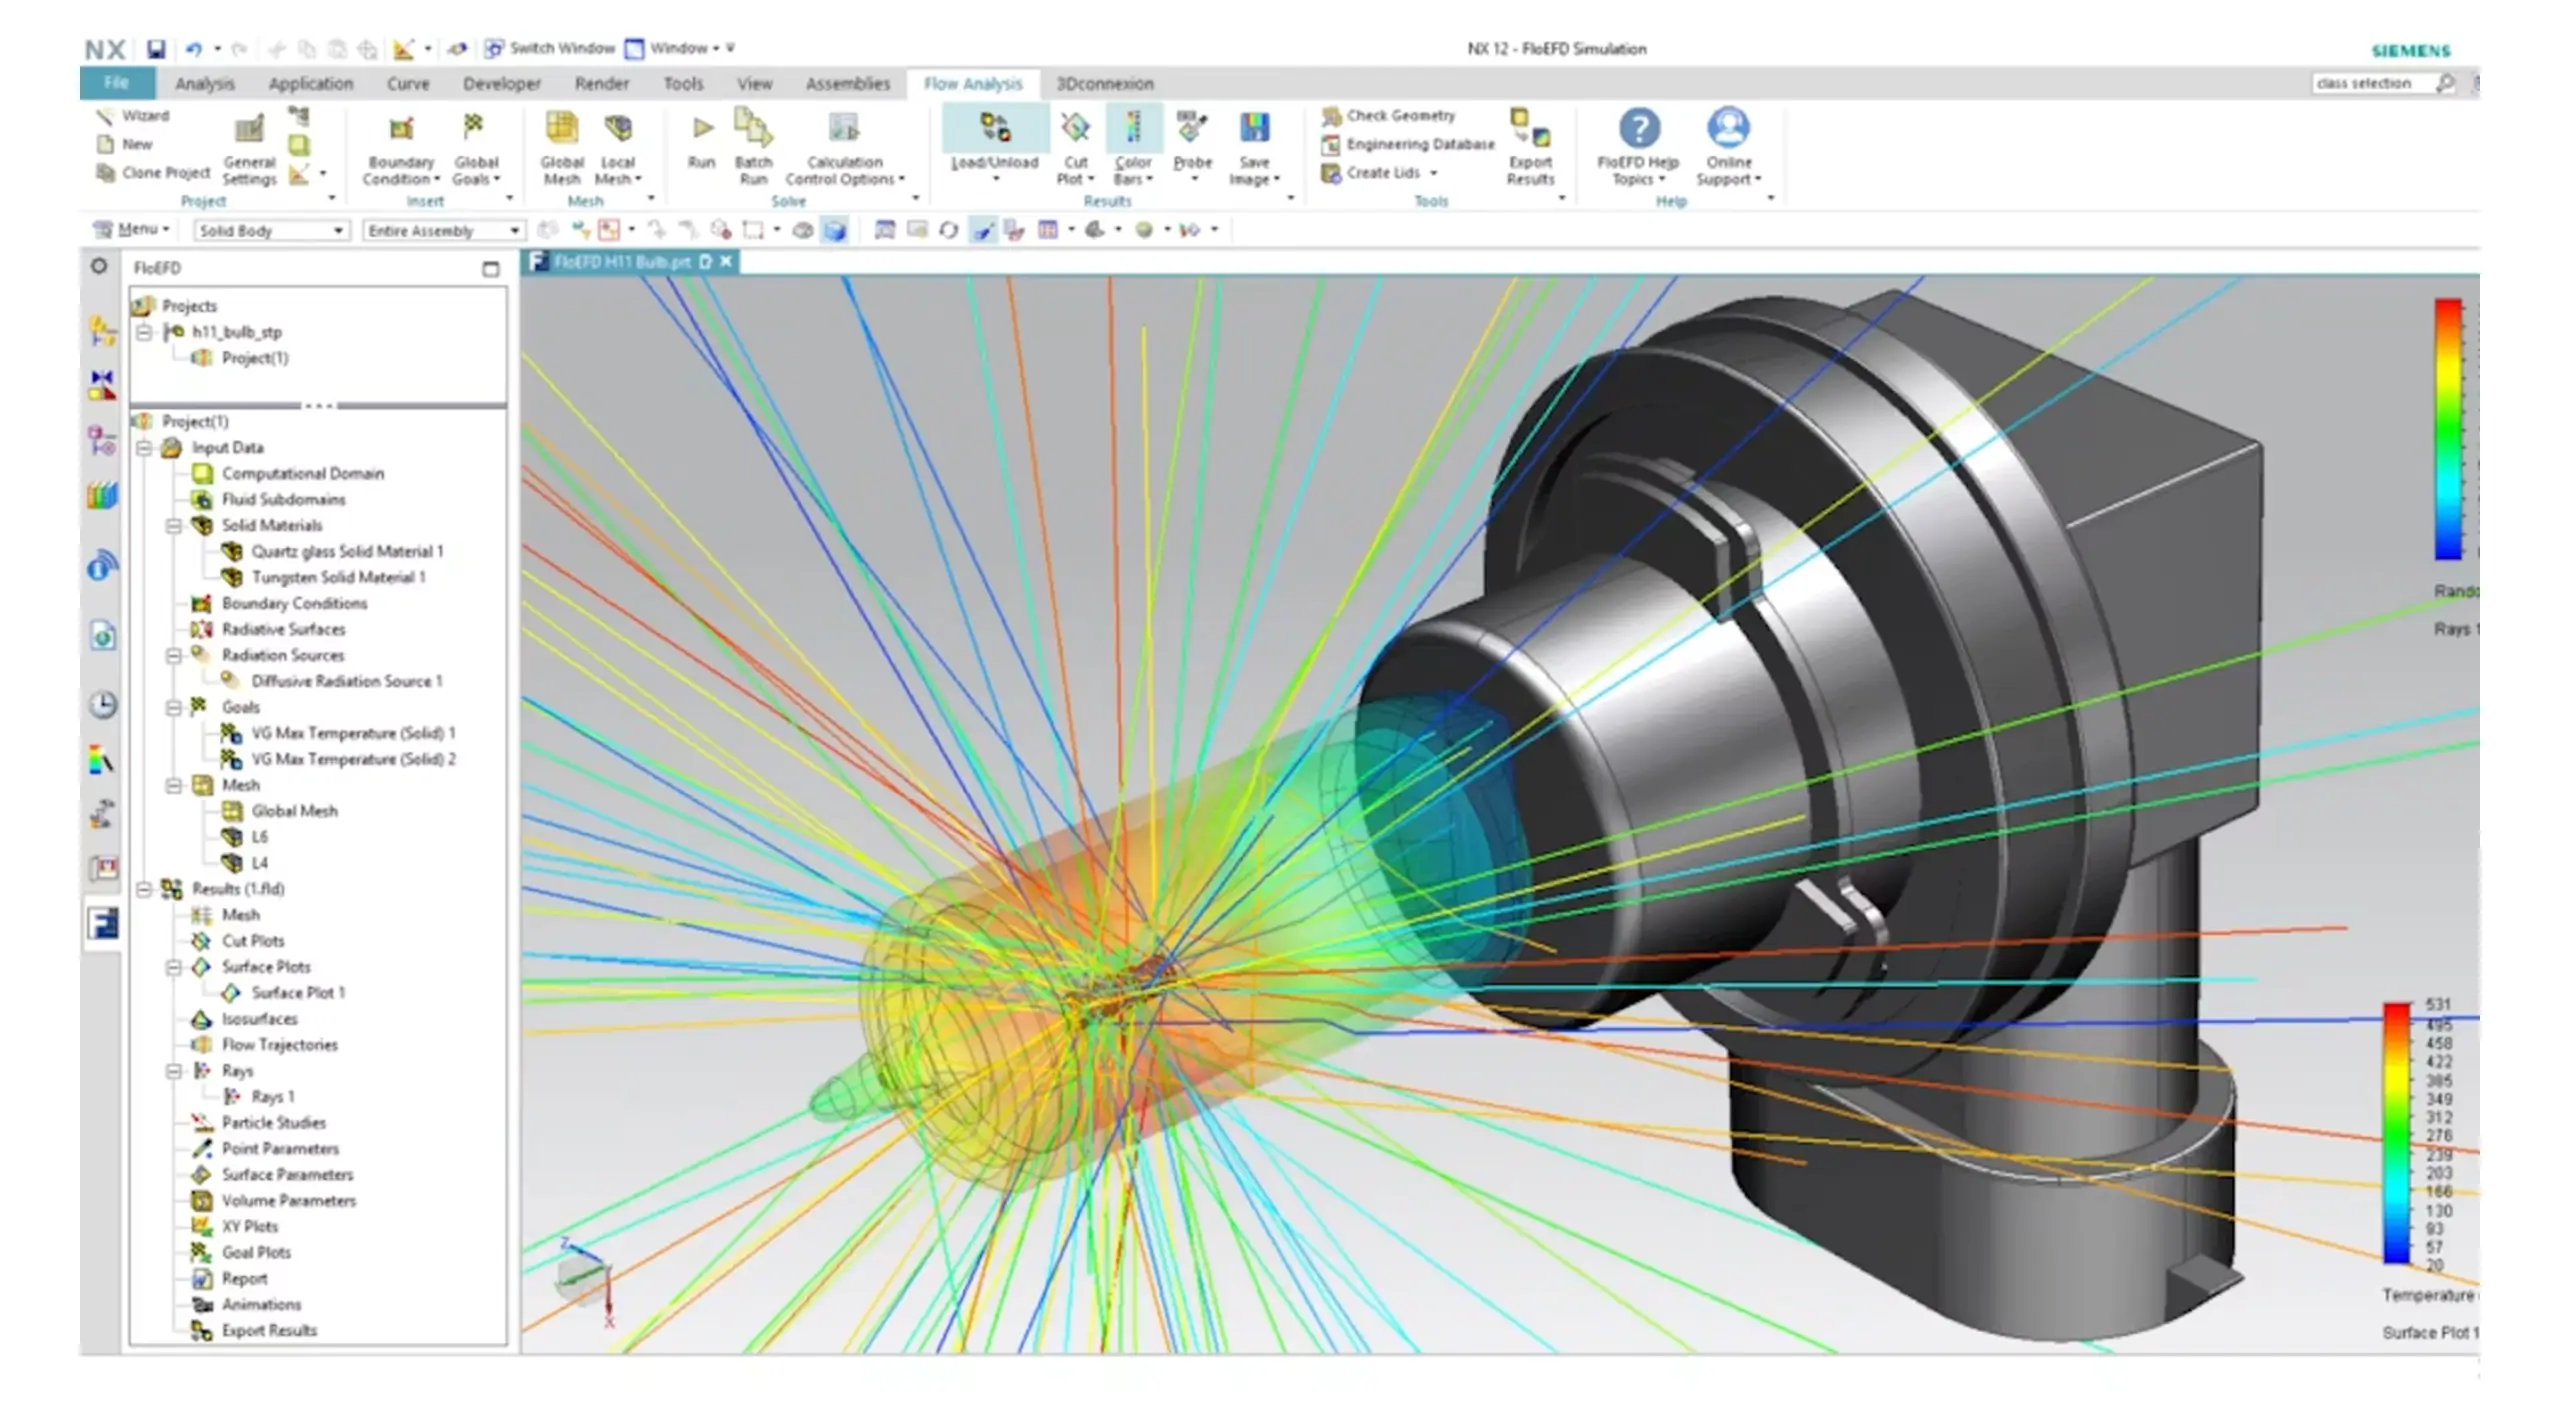Select Flow Trajectories item
The image size is (2560, 1415).
click(279, 1045)
